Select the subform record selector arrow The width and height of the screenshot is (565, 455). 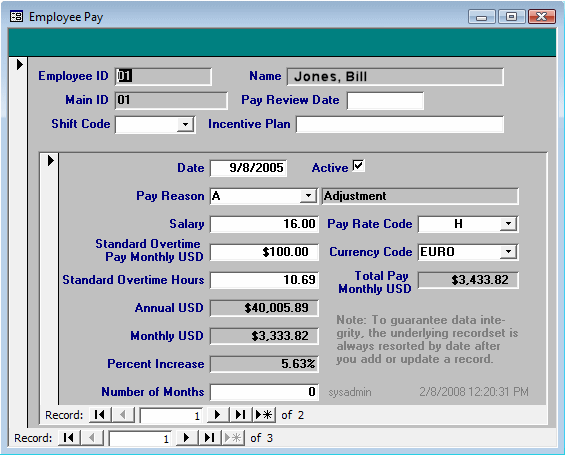[51, 160]
